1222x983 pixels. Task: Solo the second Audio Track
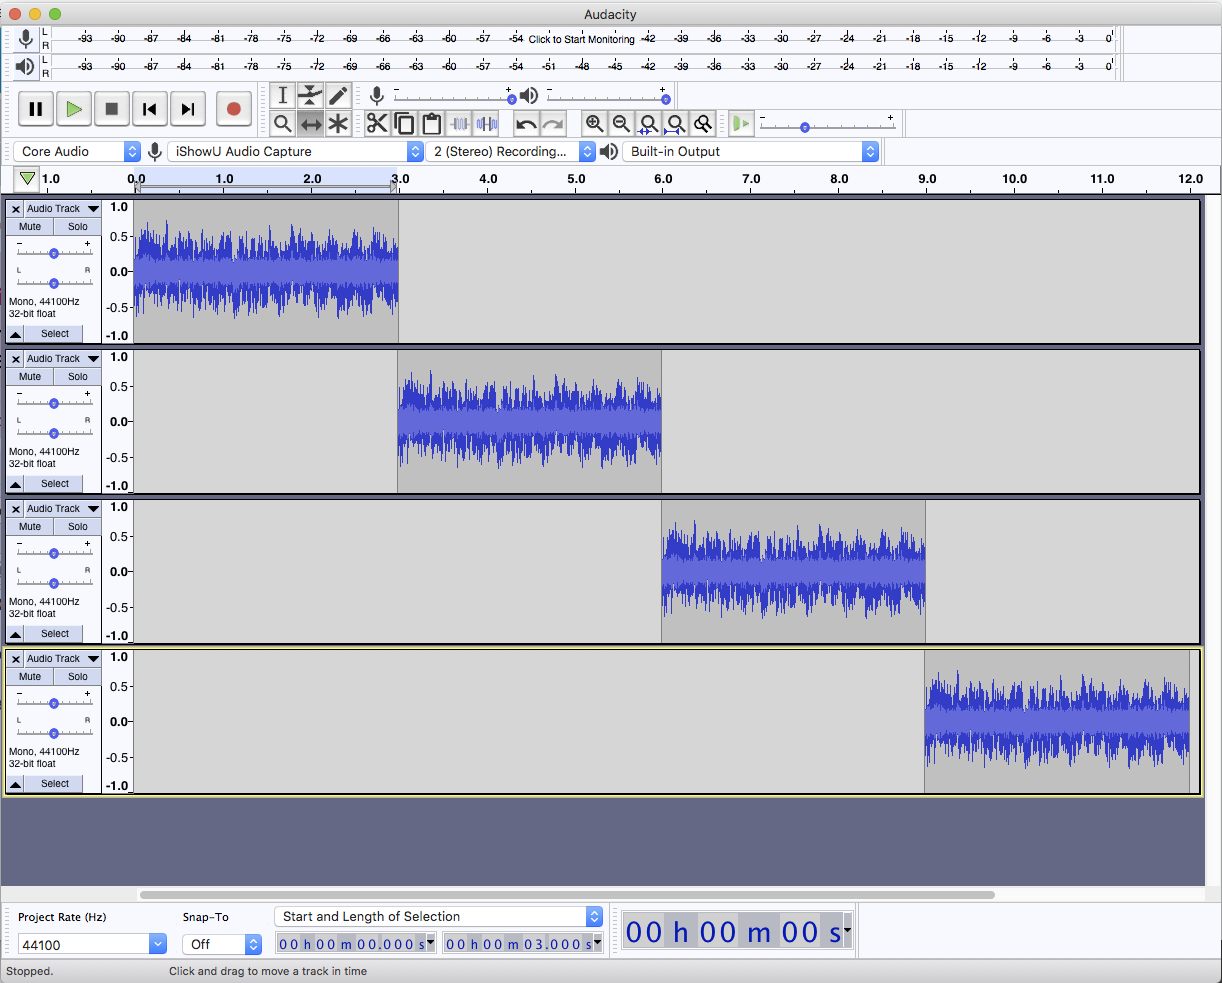pos(77,376)
